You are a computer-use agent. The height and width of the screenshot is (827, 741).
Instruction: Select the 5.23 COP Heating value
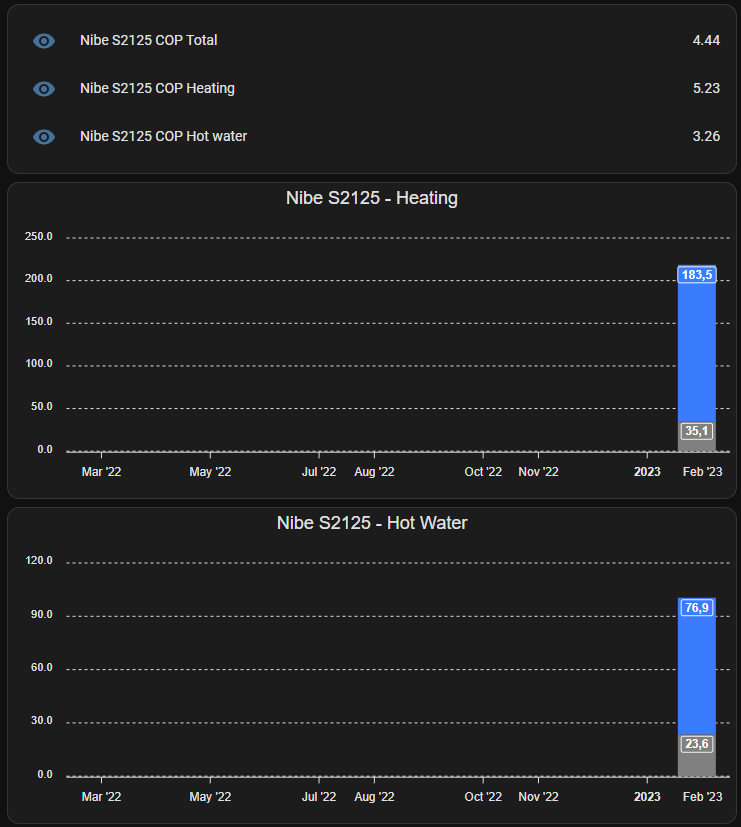[x=706, y=88]
